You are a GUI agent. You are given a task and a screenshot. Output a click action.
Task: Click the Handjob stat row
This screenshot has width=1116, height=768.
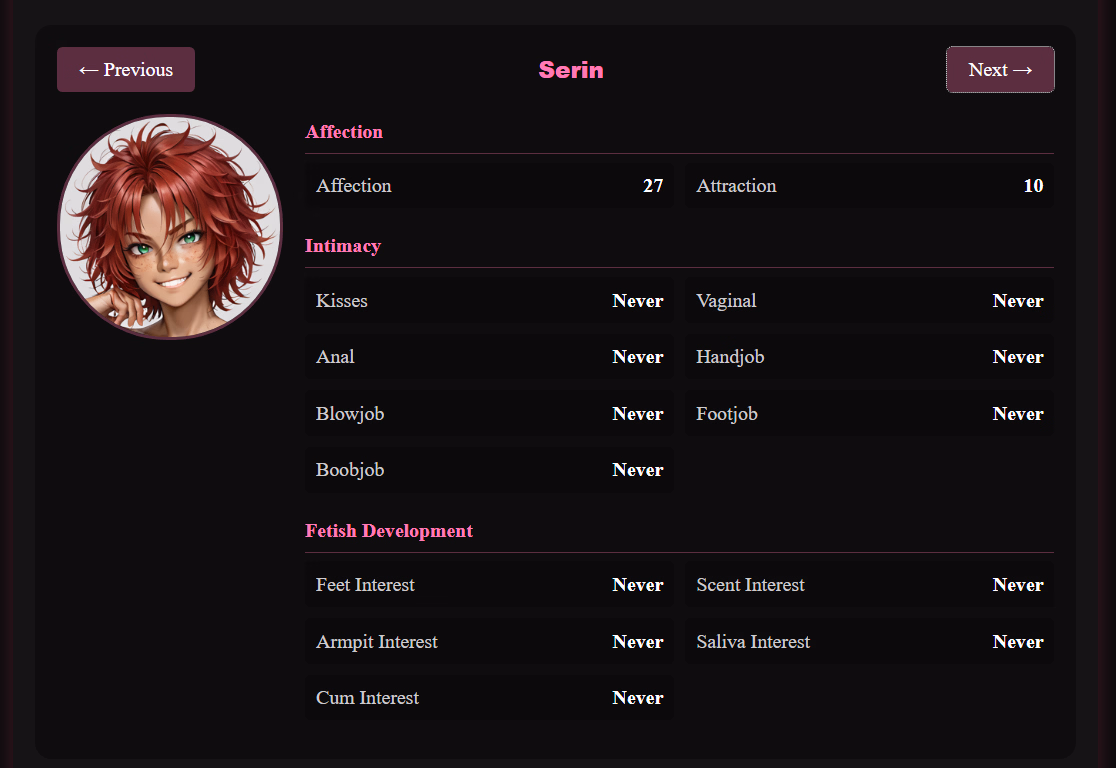point(869,357)
